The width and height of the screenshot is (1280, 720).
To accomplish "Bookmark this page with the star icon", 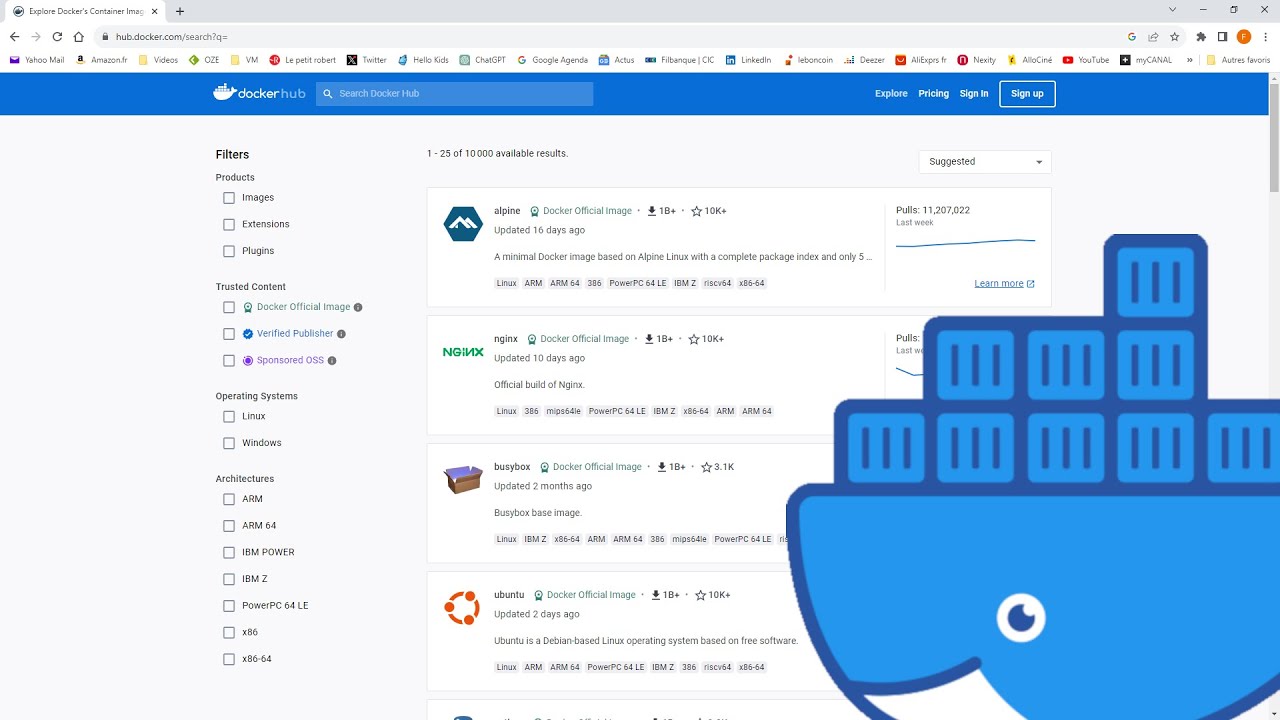I will pyautogui.click(x=1174, y=37).
